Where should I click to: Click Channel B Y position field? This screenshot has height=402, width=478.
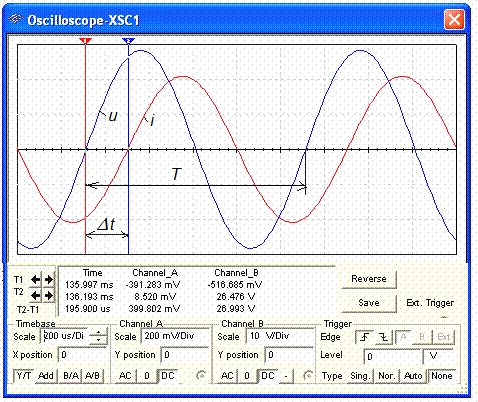pos(288,355)
